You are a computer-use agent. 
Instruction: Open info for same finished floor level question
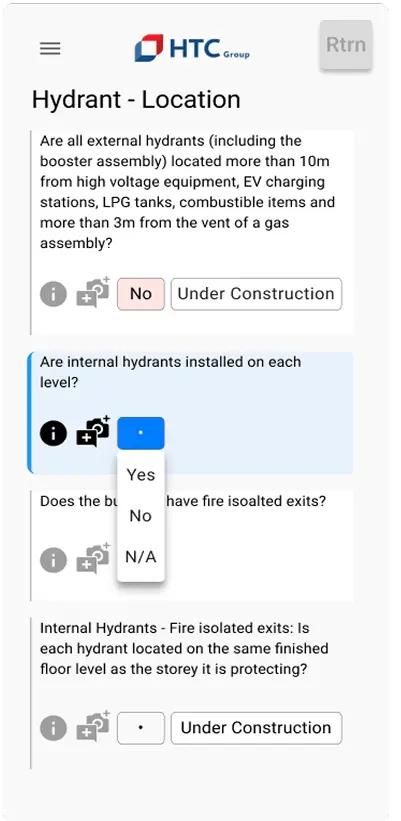53,728
